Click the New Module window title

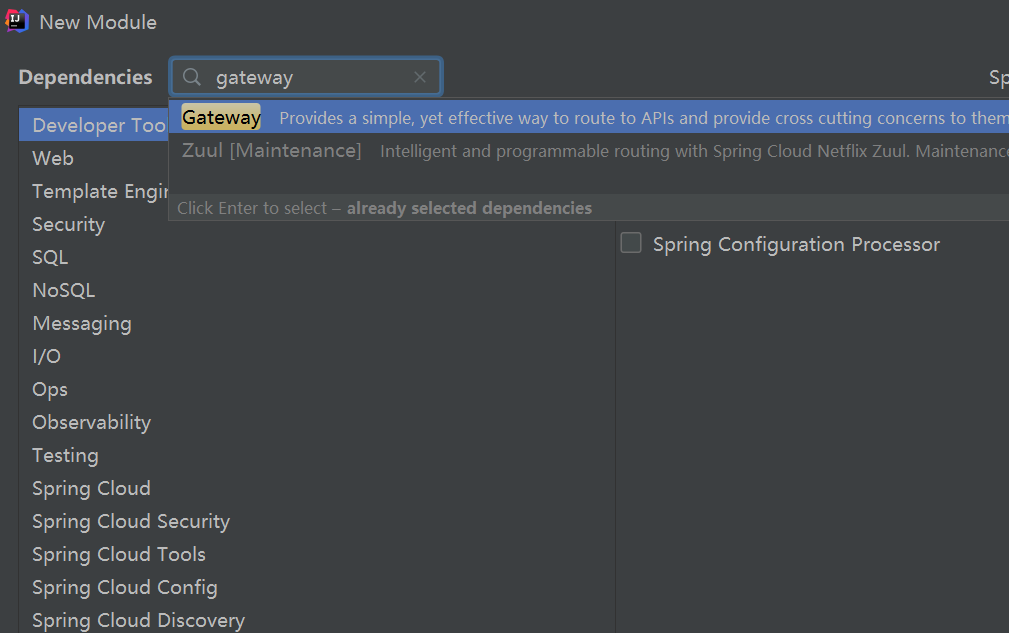(98, 23)
